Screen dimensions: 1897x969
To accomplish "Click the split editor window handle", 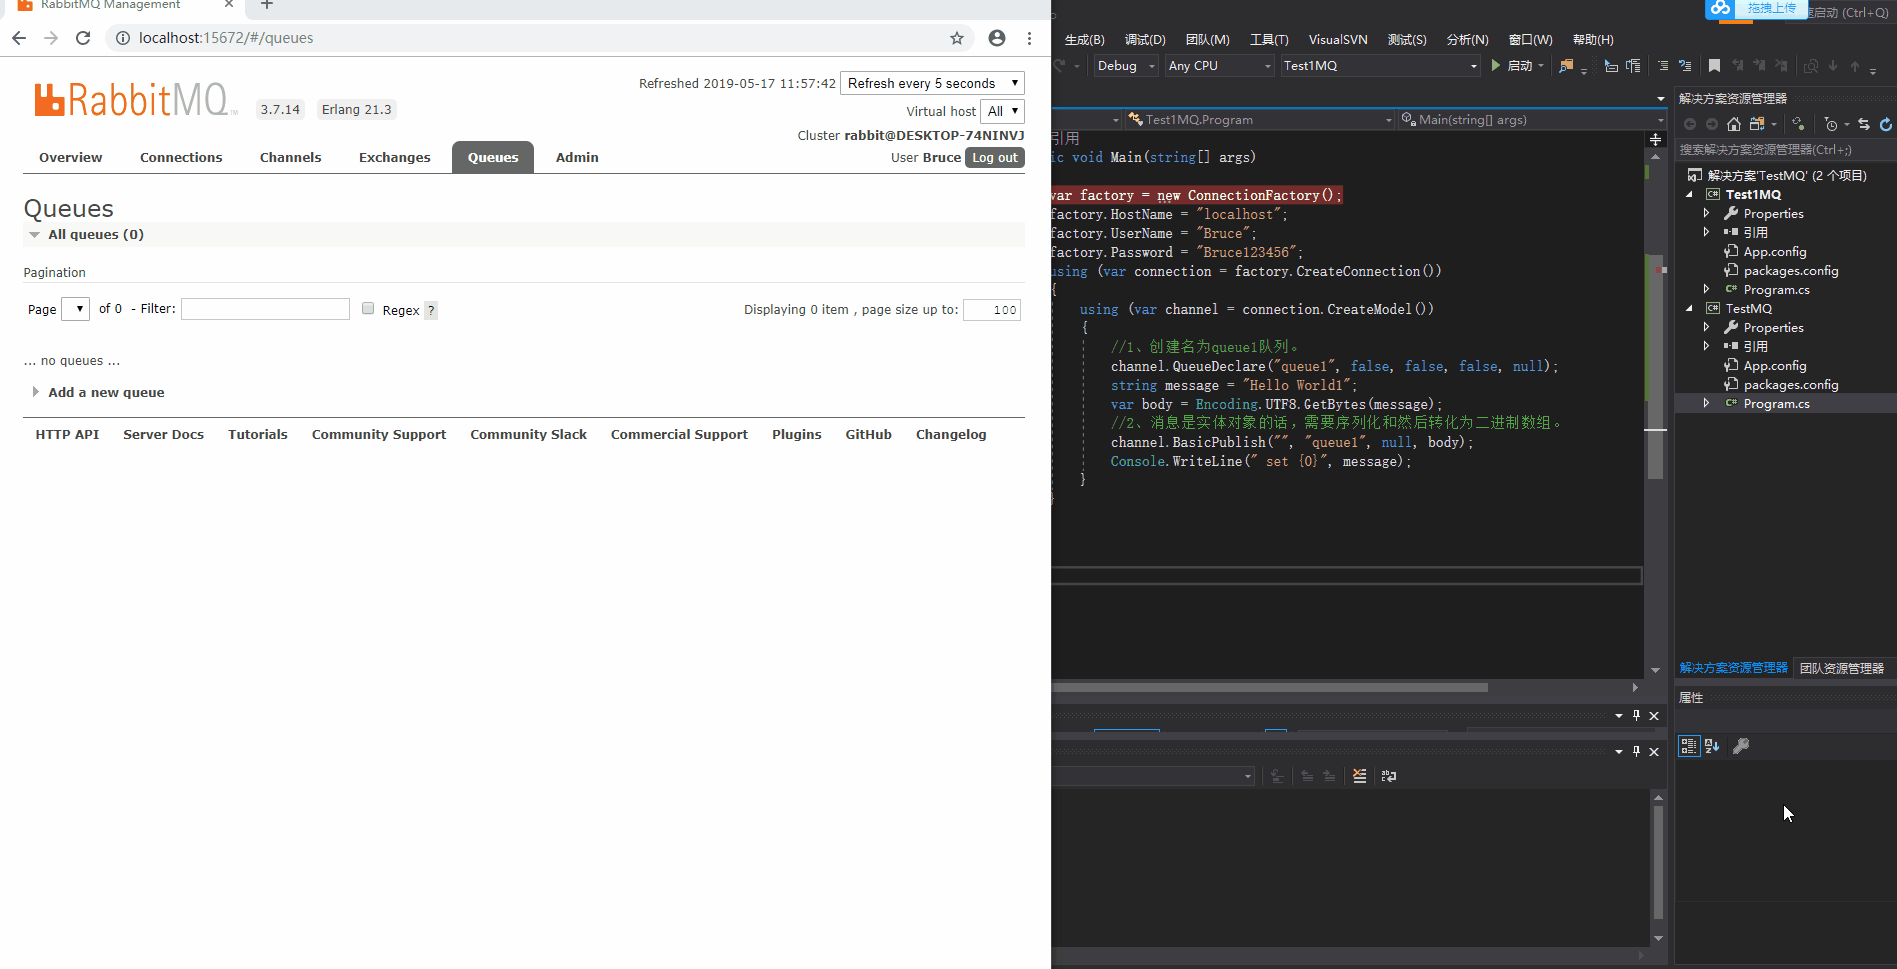I will tap(1655, 139).
